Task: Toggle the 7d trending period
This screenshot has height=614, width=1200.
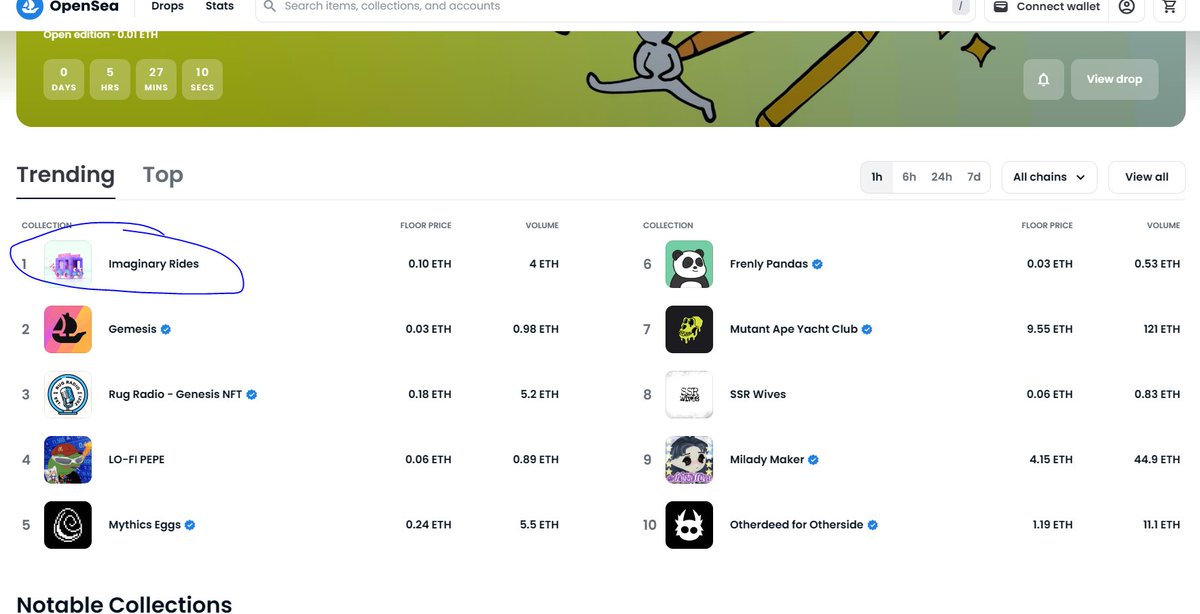Action: [973, 176]
